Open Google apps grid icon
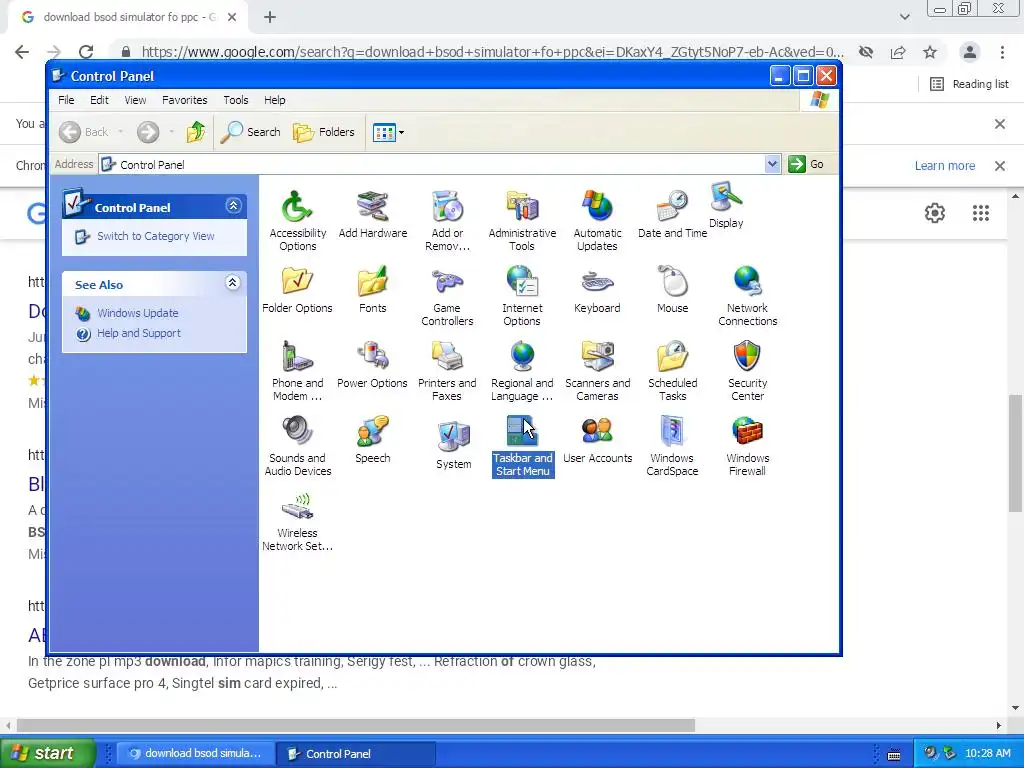 tap(980, 213)
